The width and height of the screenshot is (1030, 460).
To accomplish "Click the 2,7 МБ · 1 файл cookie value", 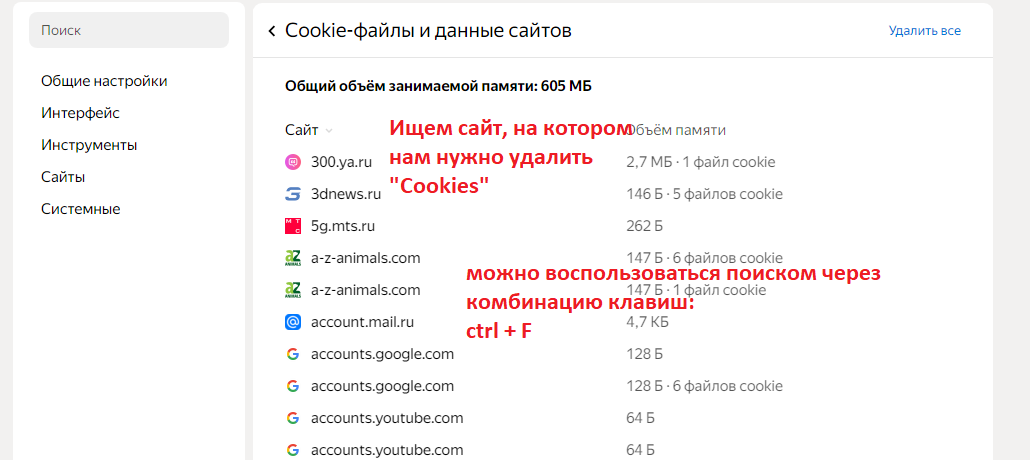I will point(701,162).
